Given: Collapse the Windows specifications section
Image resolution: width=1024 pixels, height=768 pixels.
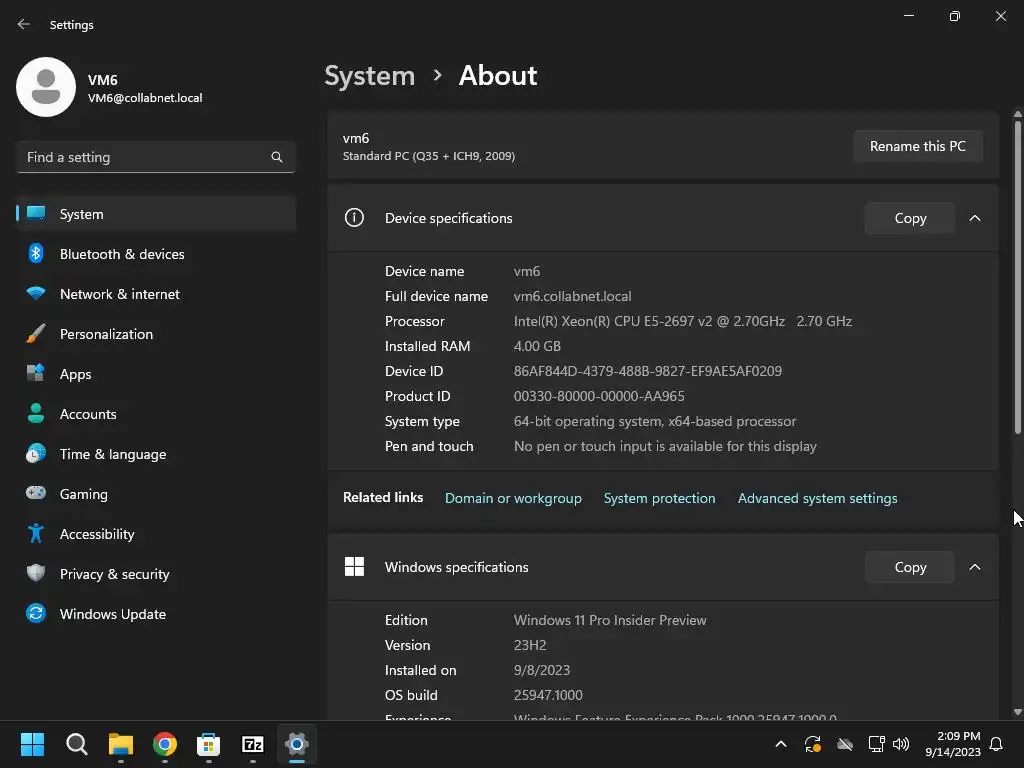Looking at the screenshot, I should click(974, 567).
